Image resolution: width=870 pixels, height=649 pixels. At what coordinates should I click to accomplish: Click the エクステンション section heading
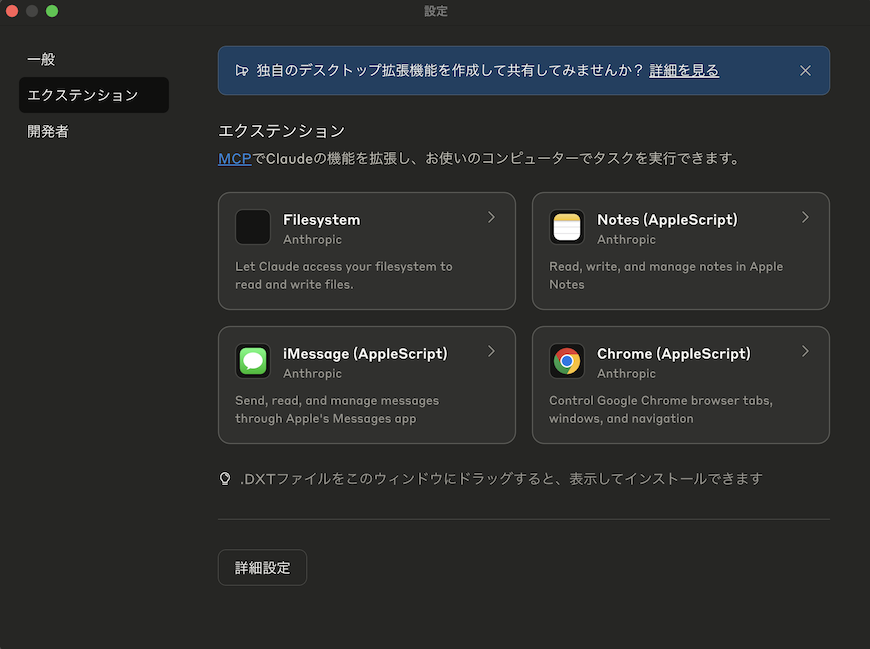pos(281,131)
